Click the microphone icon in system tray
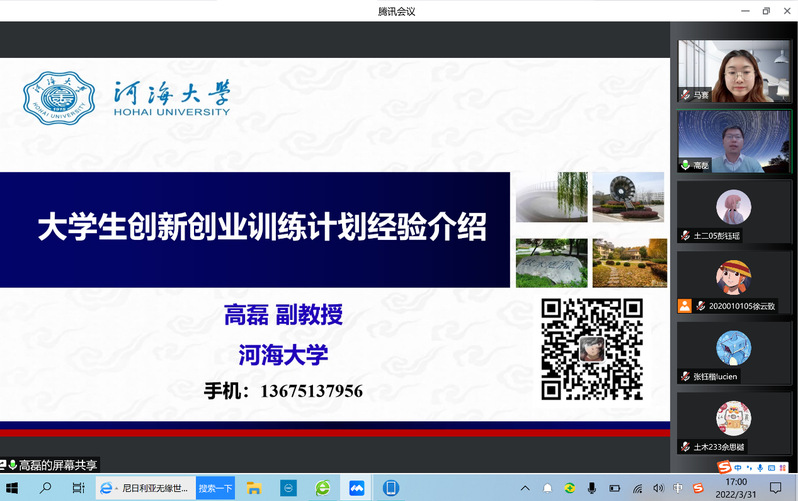This screenshot has height=501, width=798. [591, 488]
